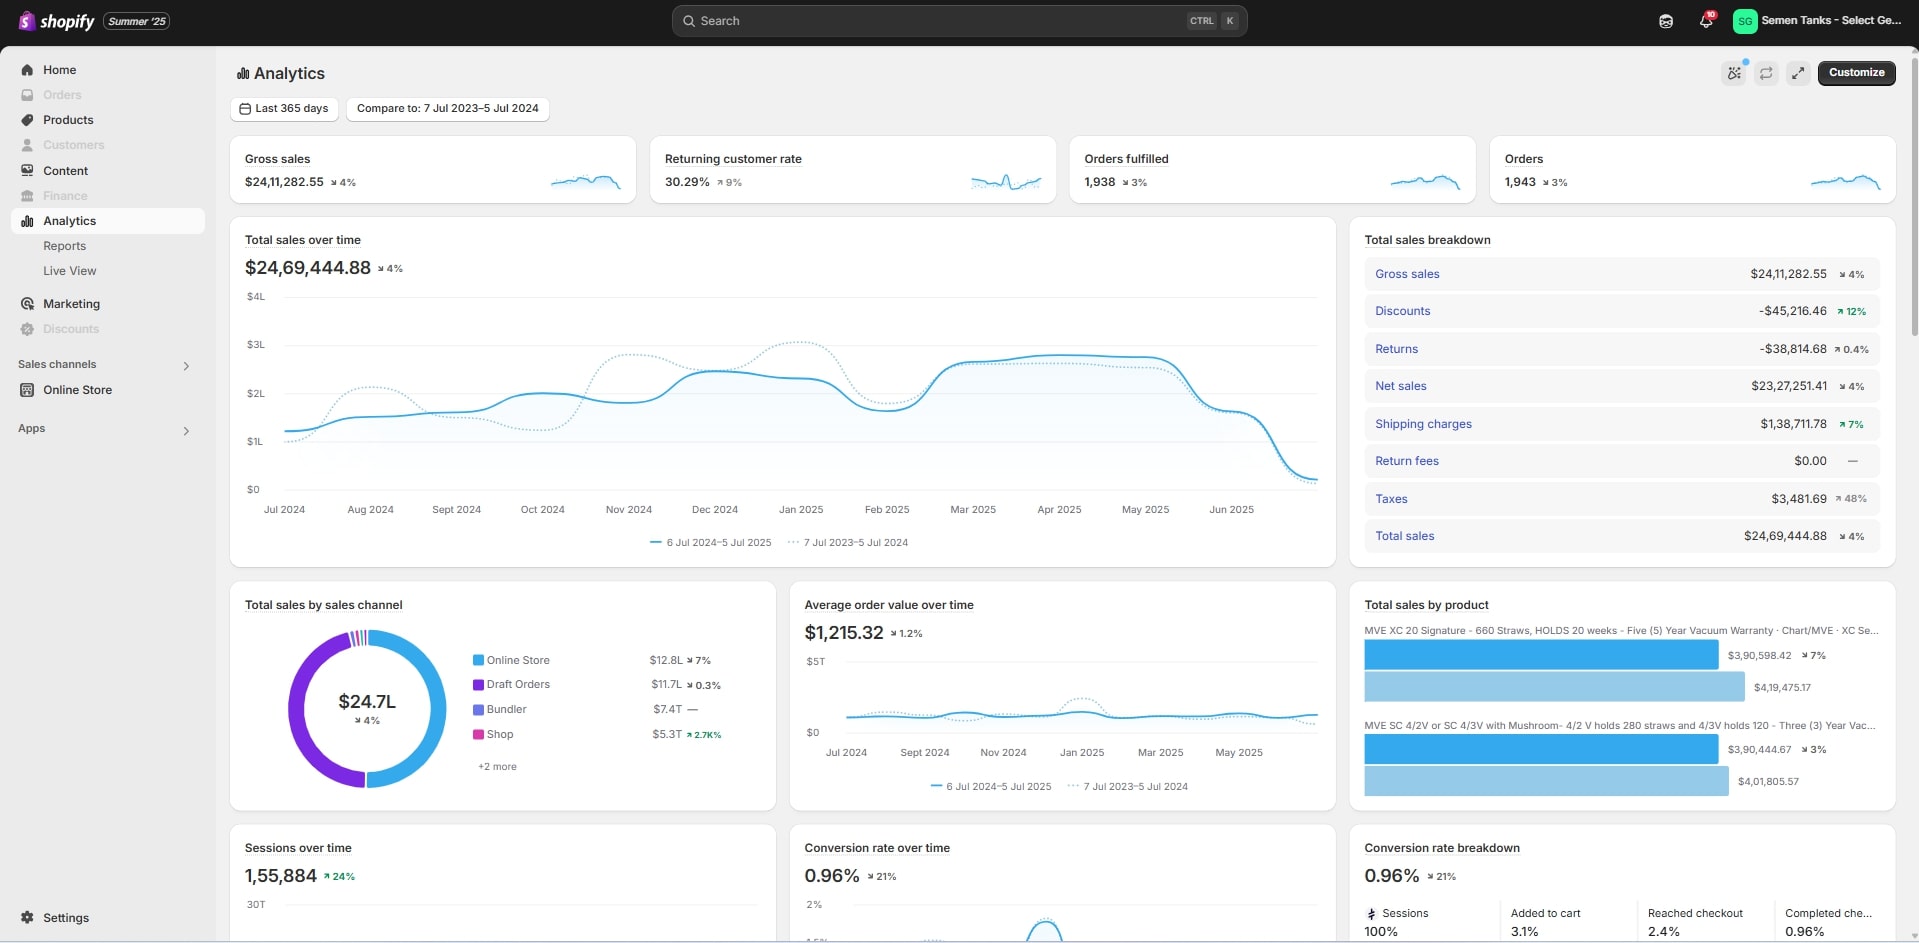Click the MVE SC 4/2V current-period bar
1919x943 pixels.
[1541, 749]
